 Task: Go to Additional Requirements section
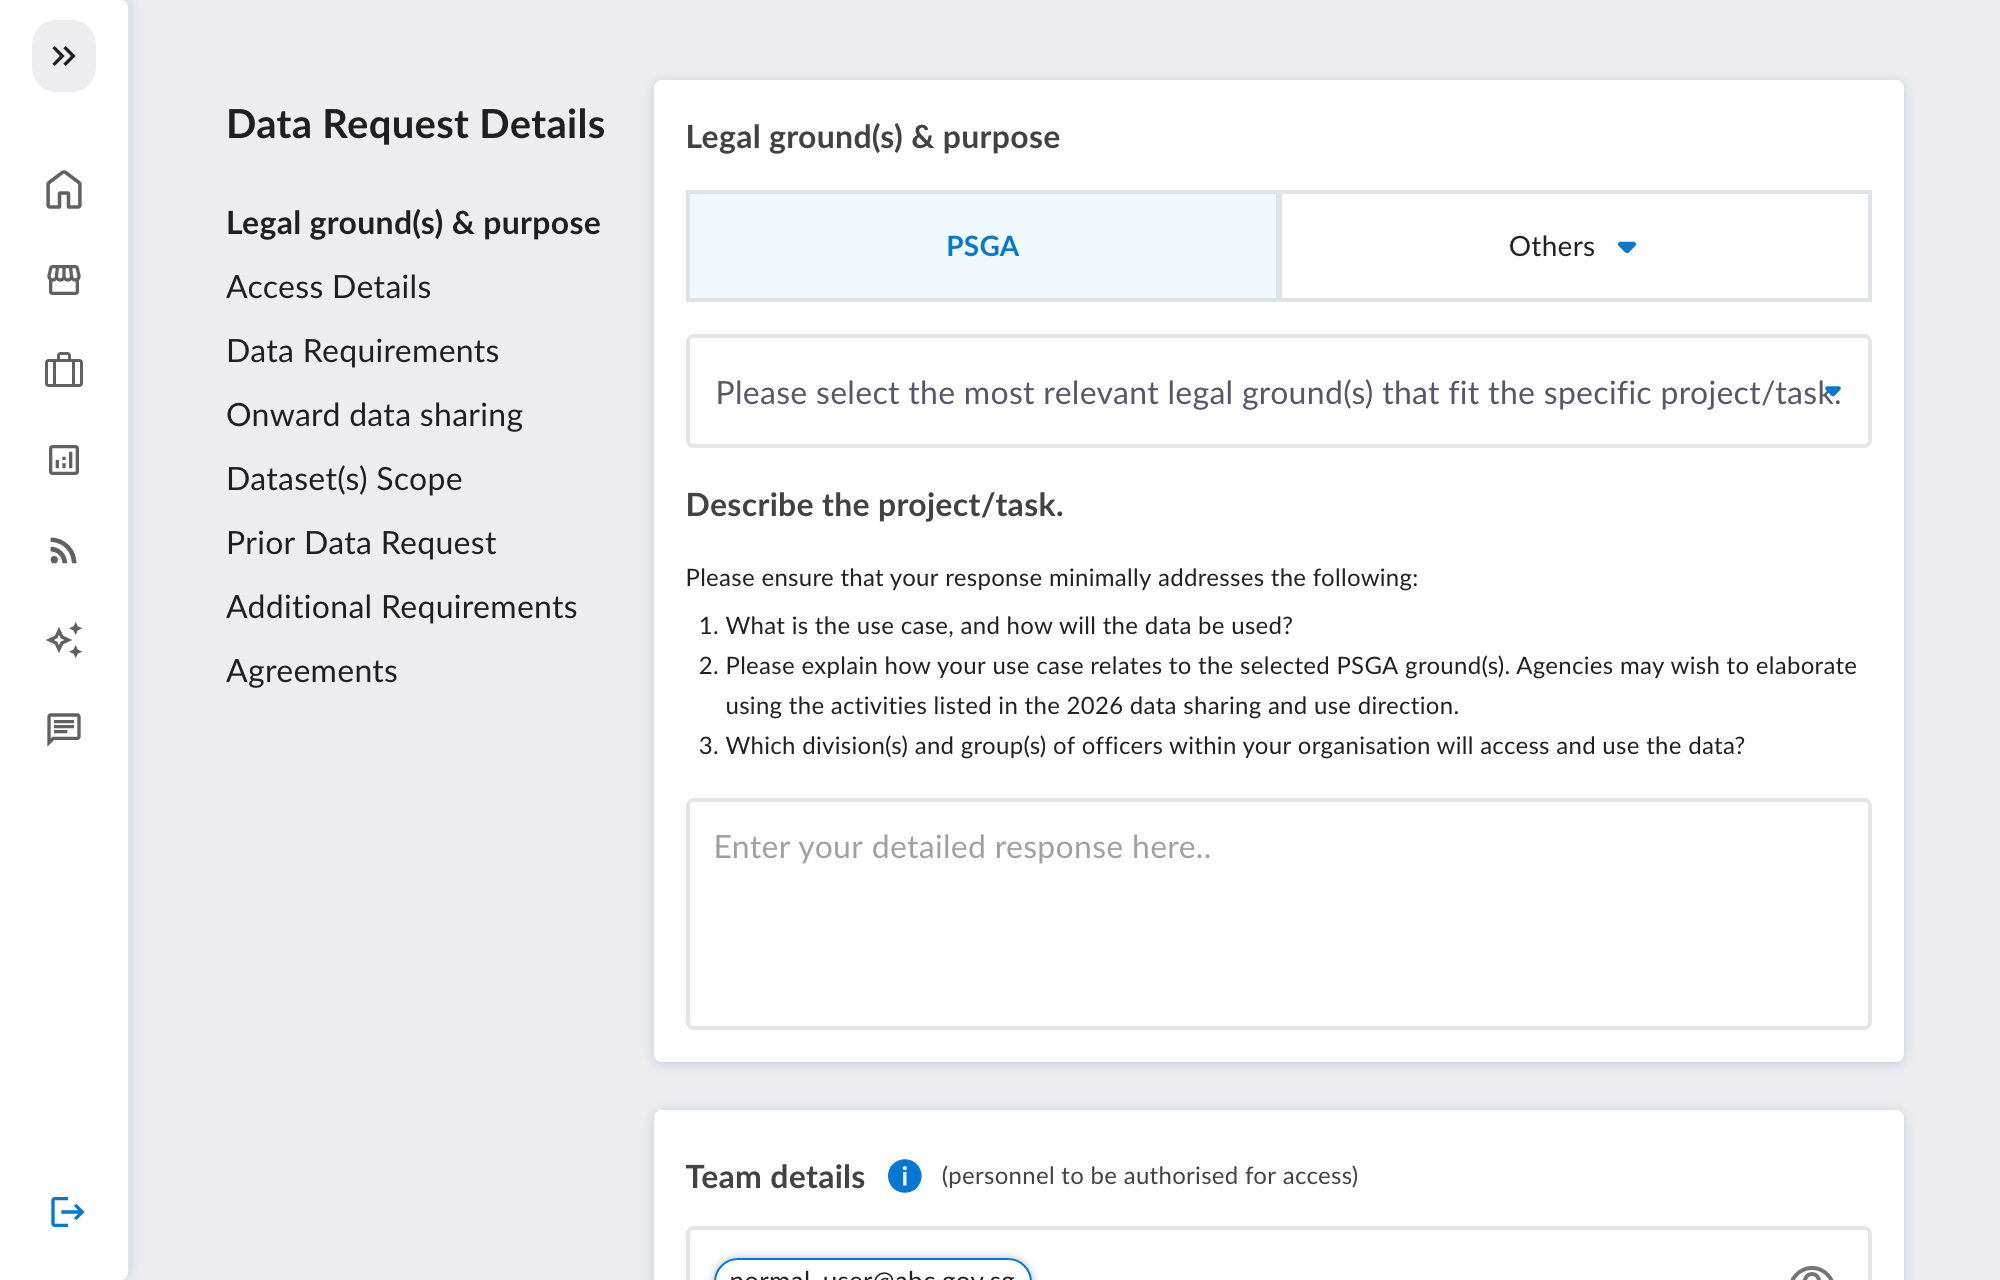[401, 607]
